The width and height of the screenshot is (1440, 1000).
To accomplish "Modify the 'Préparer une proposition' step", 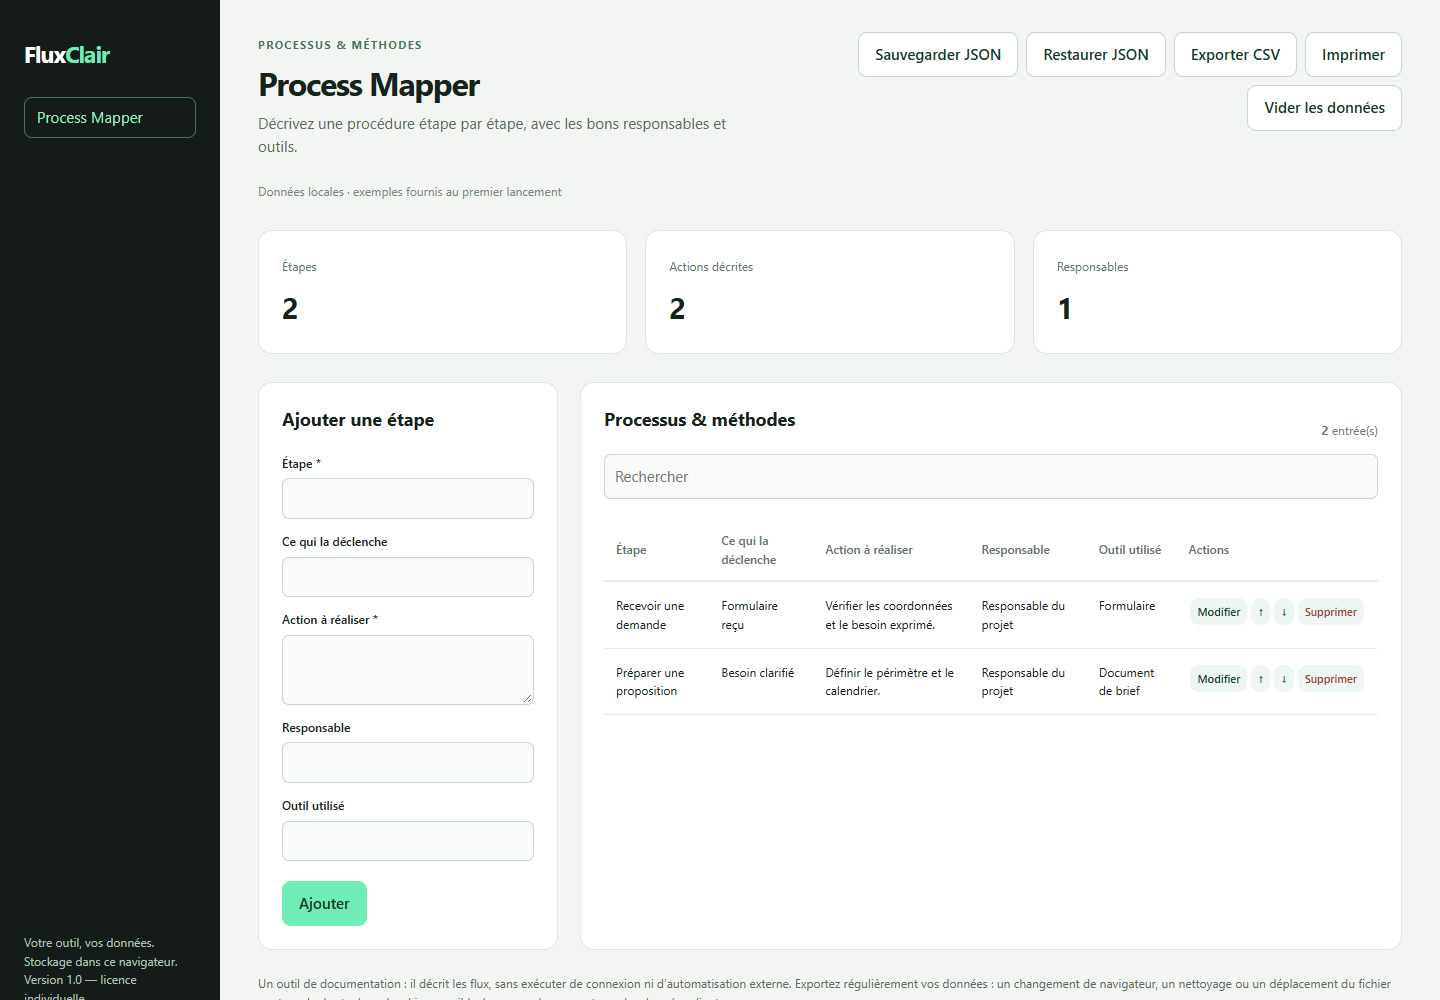I will [x=1218, y=679].
